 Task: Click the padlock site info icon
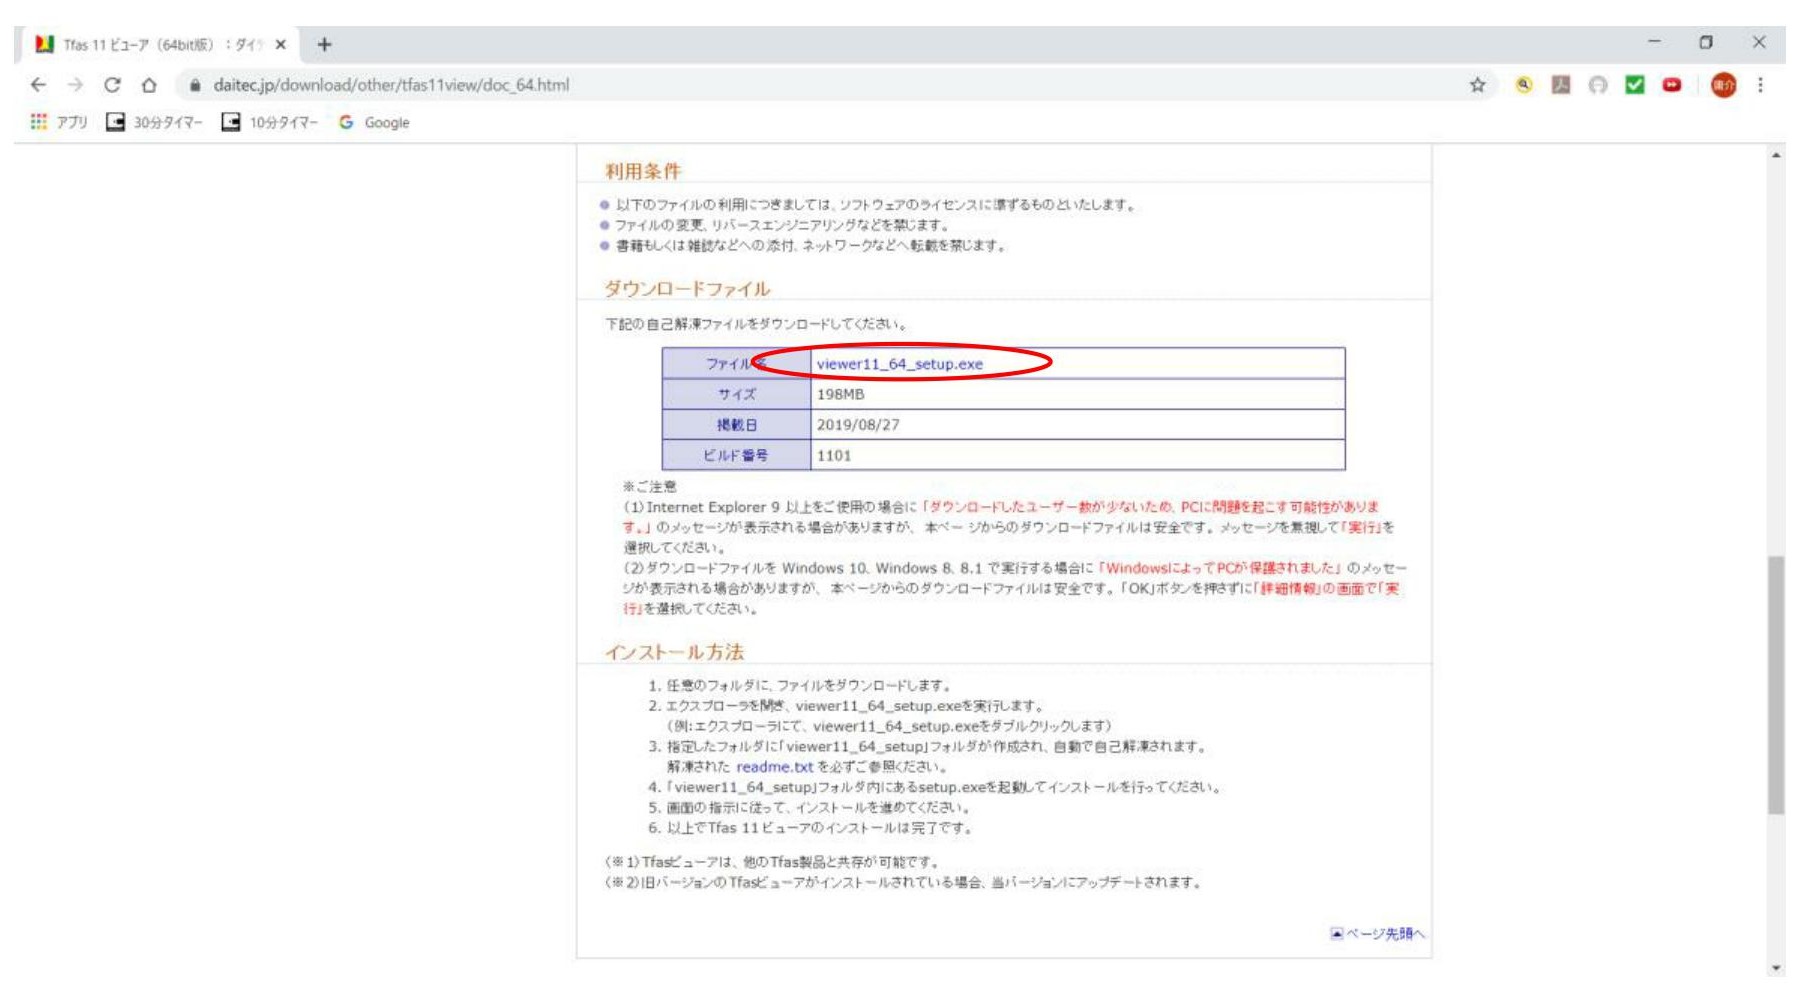coord(195,85)
